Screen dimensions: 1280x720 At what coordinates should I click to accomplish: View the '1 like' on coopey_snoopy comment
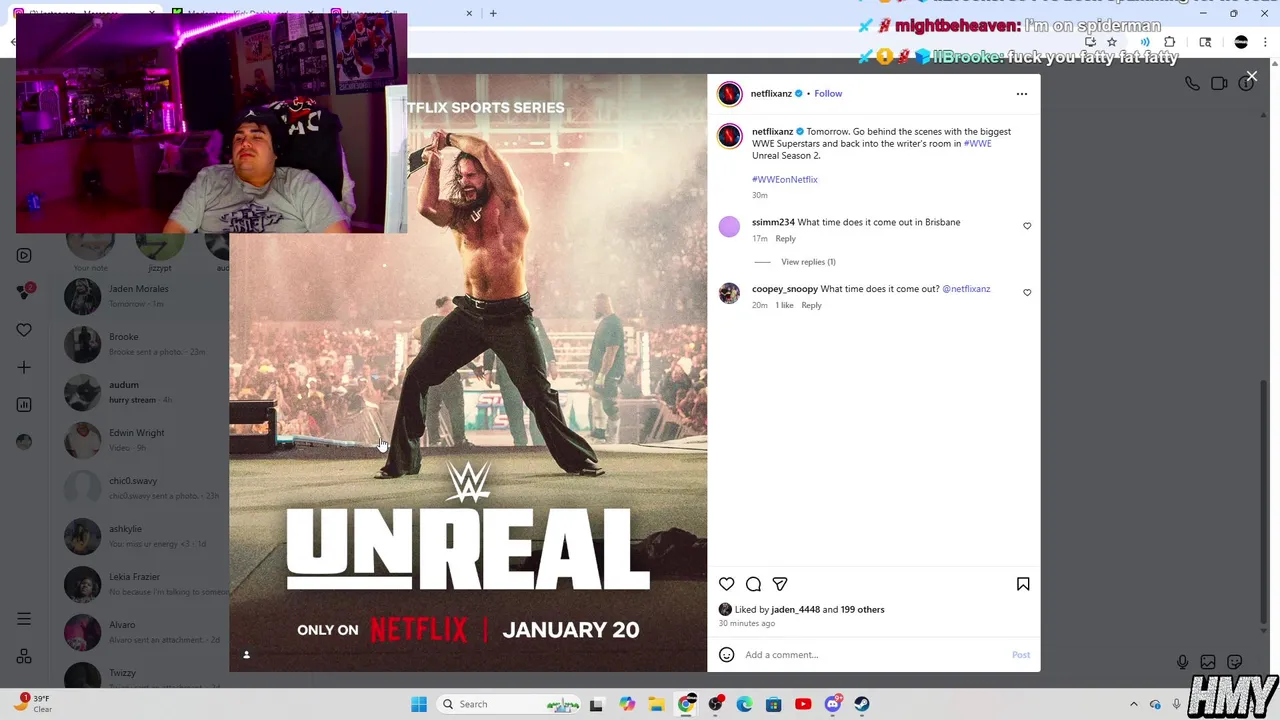[784, 306]
